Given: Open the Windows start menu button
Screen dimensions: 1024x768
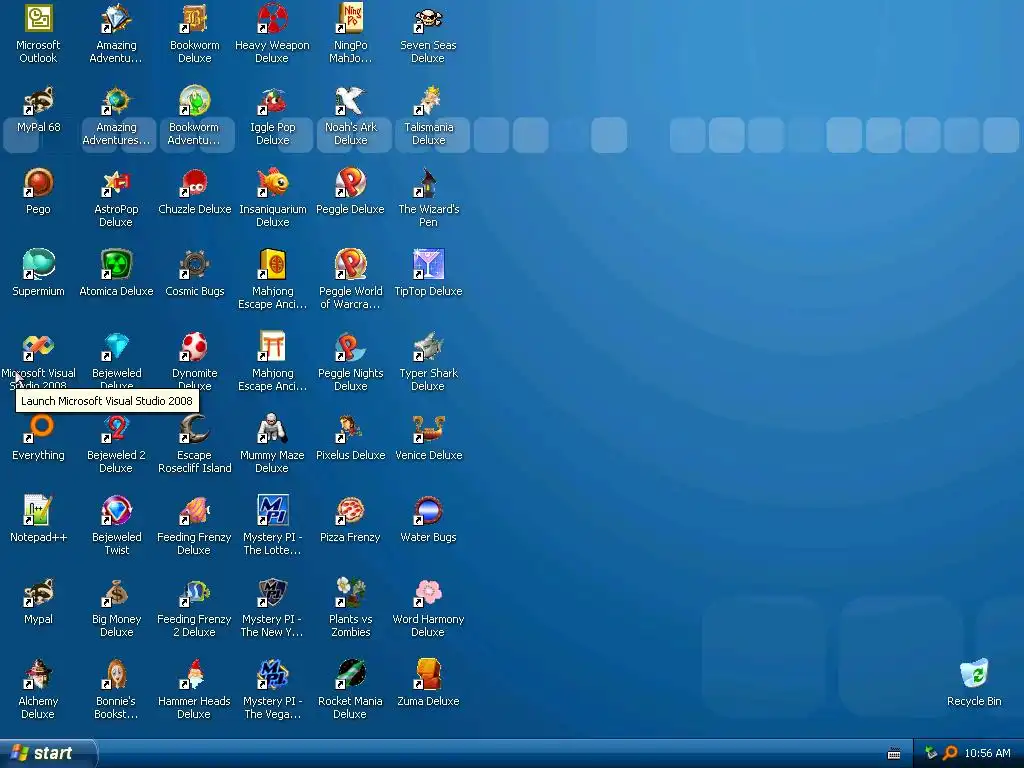Looking at the screenshot, I should pyautogui.click(x=48, y=753).
